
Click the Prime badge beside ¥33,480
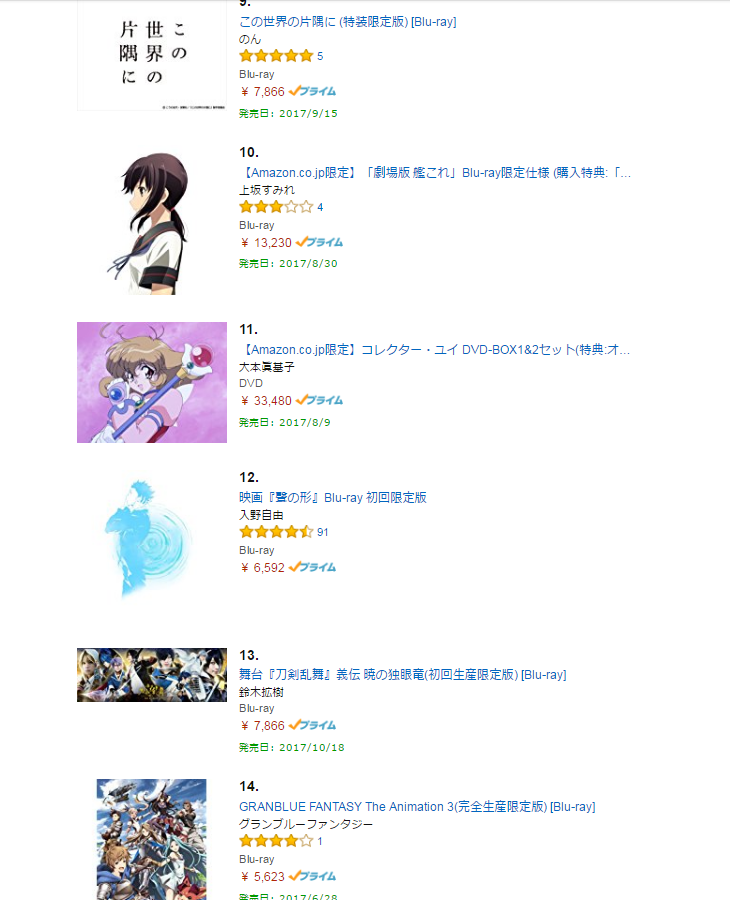pyautogui.click(x=320, y=400)
